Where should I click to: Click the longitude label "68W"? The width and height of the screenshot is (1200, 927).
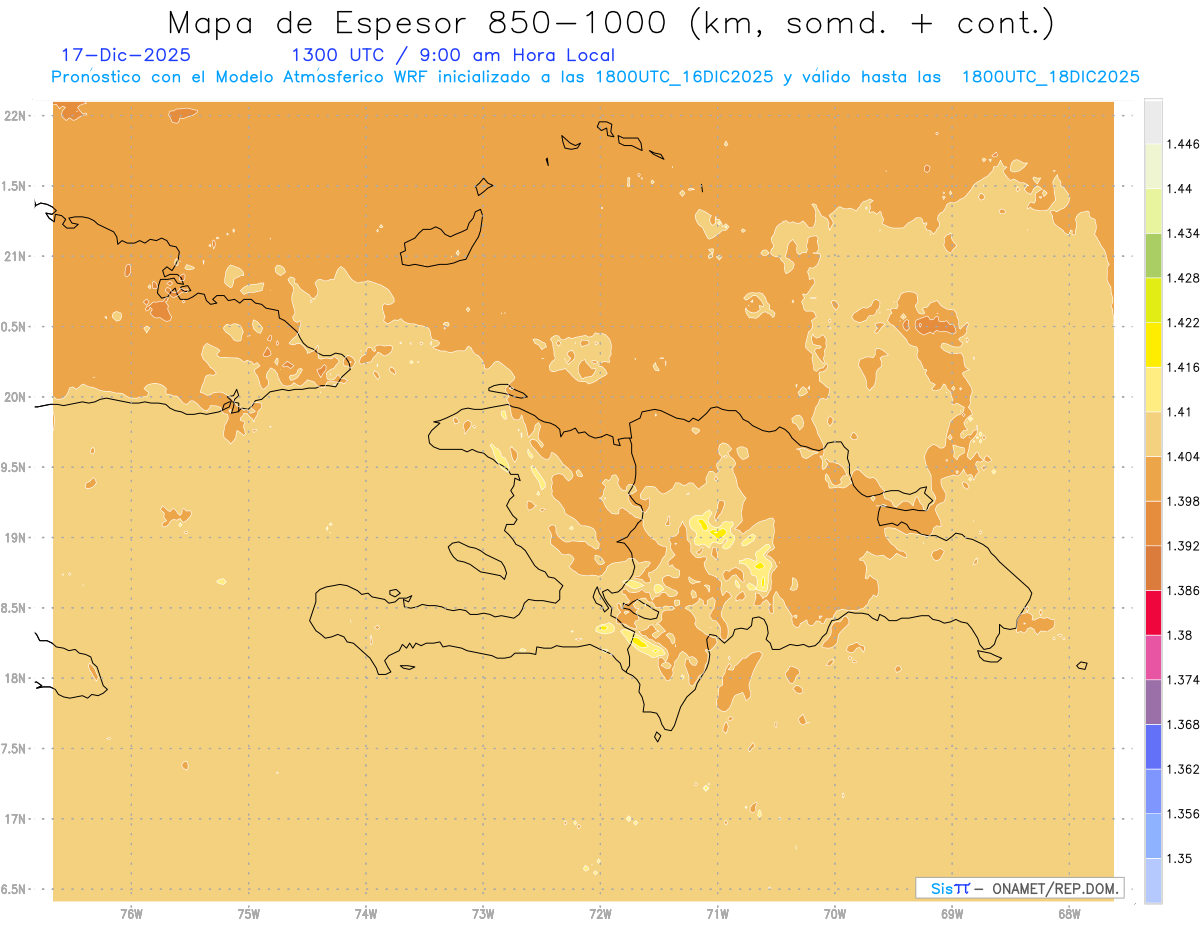pyautogui.click(x=1069, y=913)
